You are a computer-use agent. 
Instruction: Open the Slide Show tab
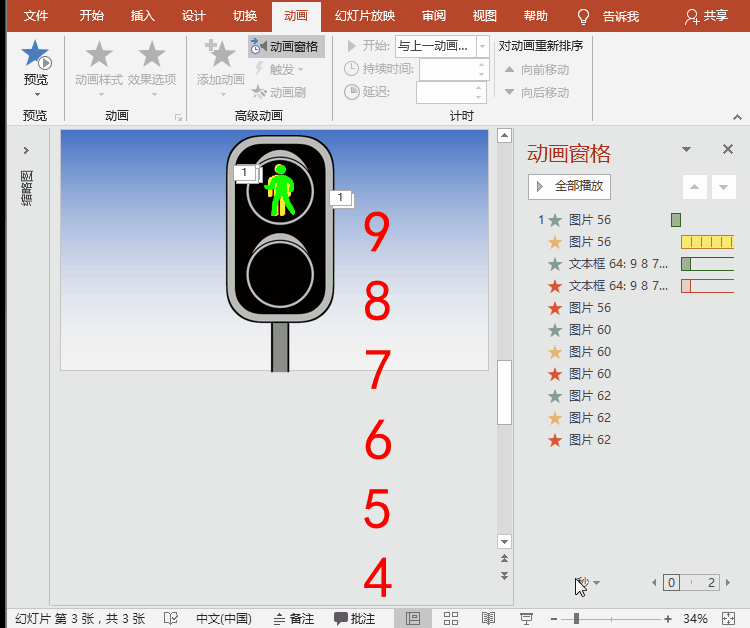365,16
